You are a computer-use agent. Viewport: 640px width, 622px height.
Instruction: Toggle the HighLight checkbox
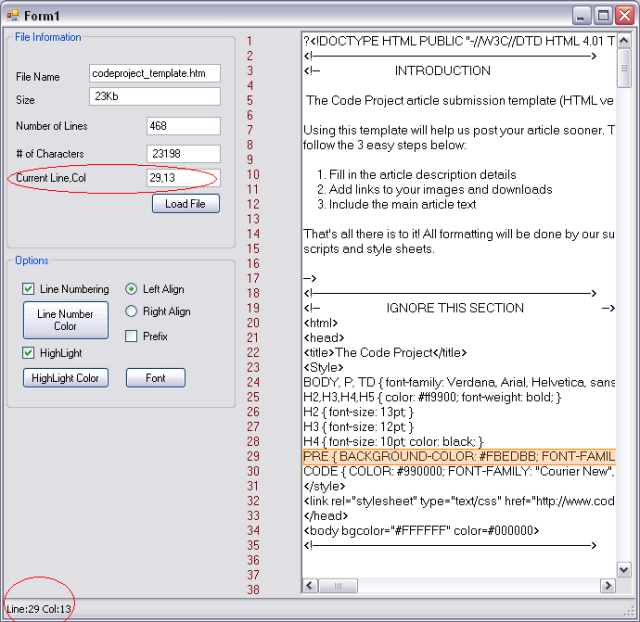pyautogui.click(x=28, y=353)
